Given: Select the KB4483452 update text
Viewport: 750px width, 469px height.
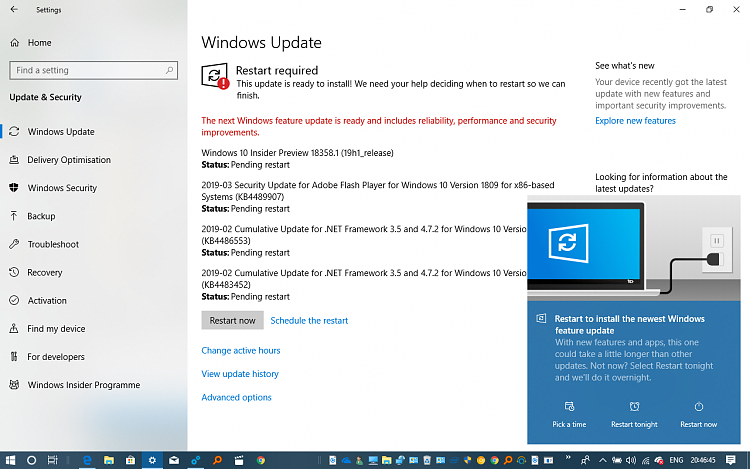Looking at the screenshot, I should pyautogui.click(x=226, y=285).
